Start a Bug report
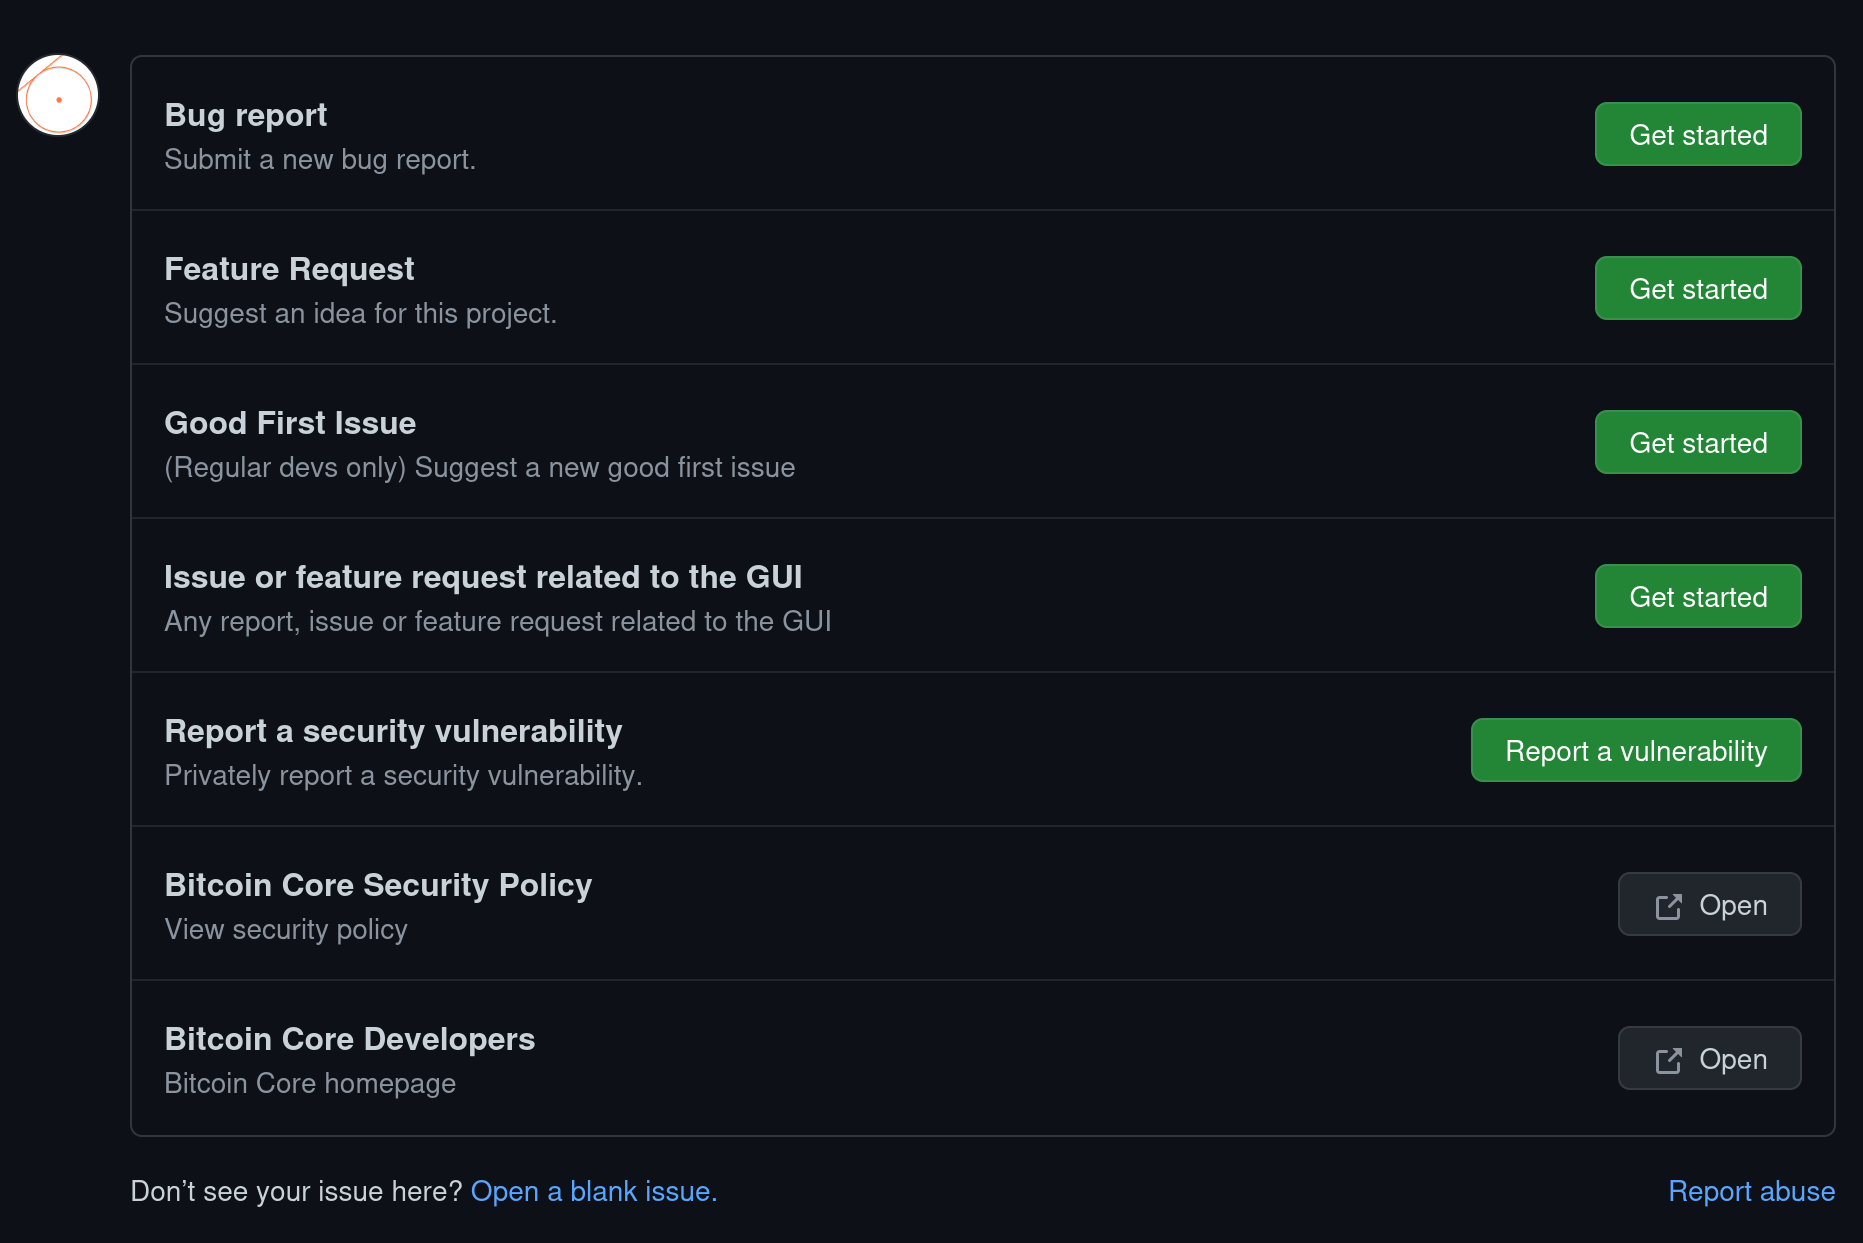Screen dimensions: 1863x1243 (1697, 135)
